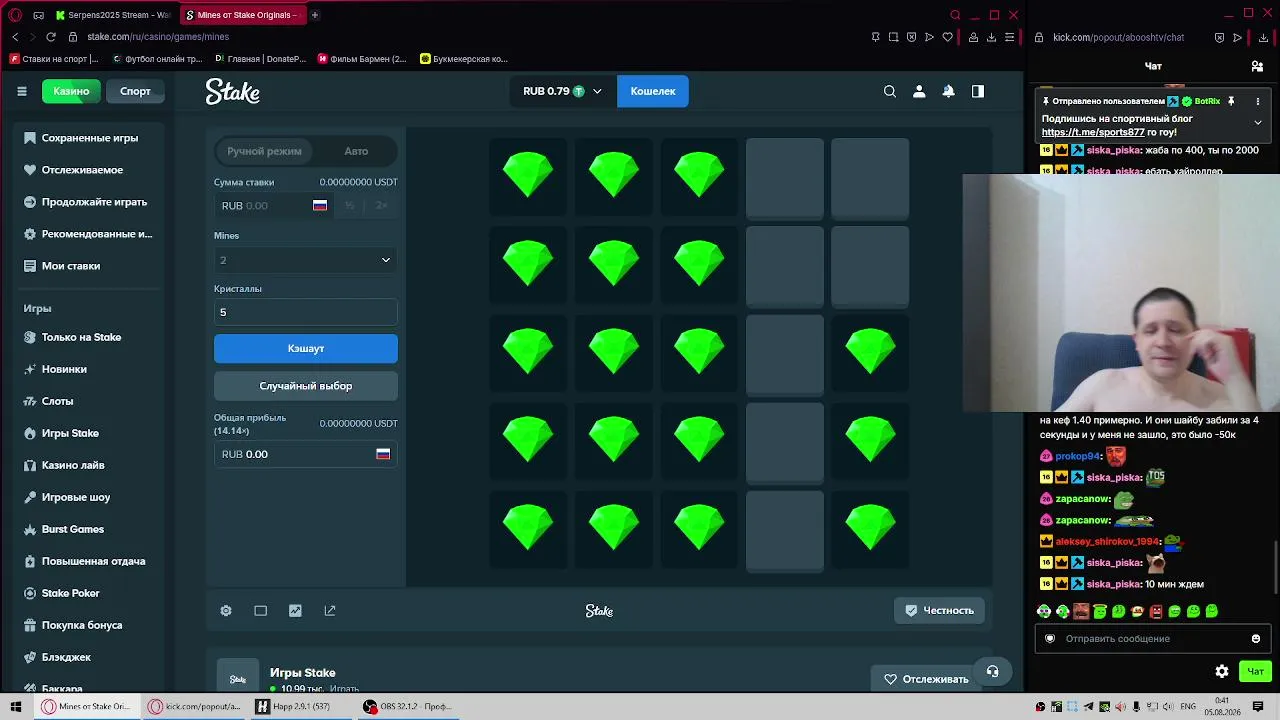The width and height of the screenshot is (1280, 720).
Task: Open OBS 32.1.2 in the taskbar
Action: pos(408,706)
